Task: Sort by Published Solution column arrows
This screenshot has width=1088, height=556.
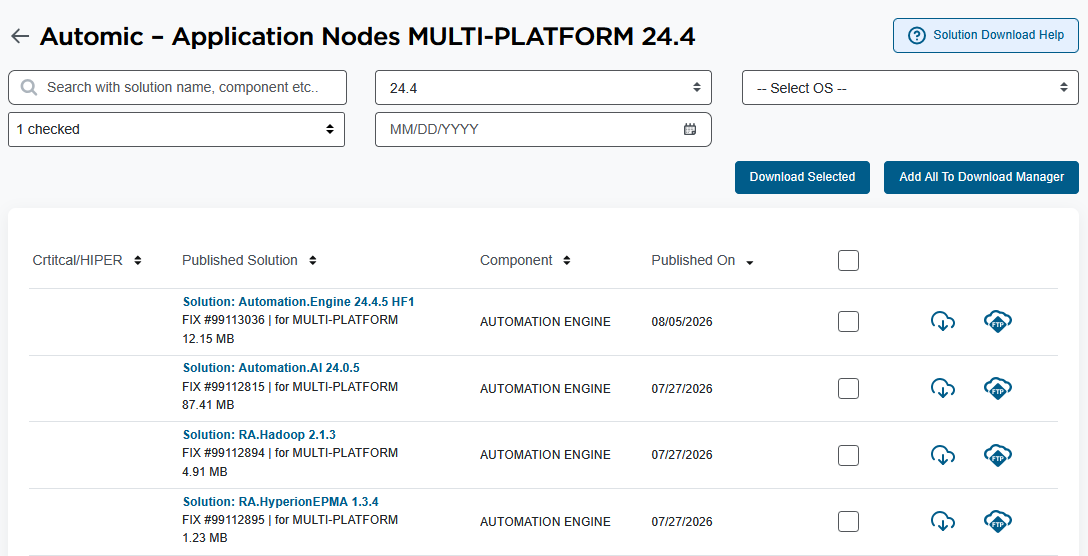Action: (x=312, y=260)
